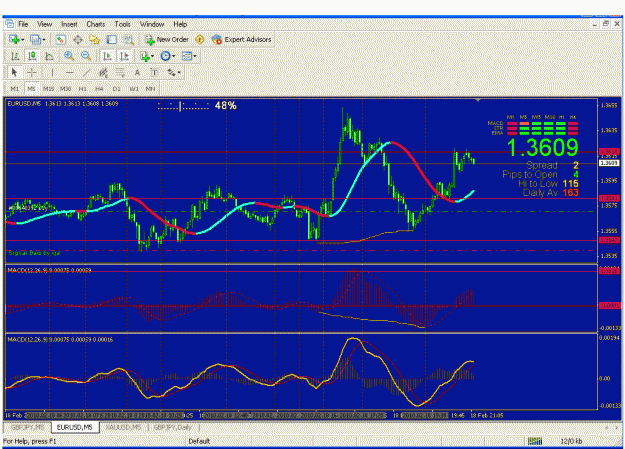The image size is (625, 449).
Task: Switch to the XAUUSD,M5 chart tab
Action: click(x=124, y=427)
